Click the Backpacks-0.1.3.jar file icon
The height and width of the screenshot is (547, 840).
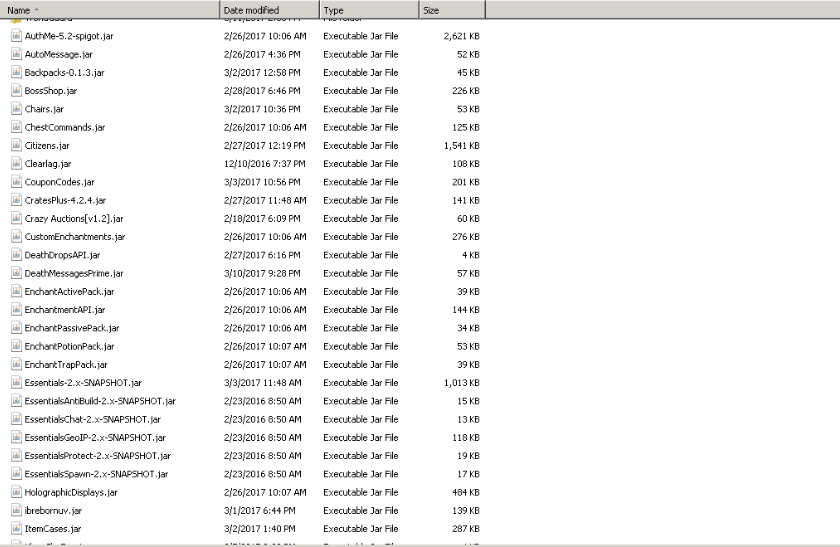click(x=17, y=72)
